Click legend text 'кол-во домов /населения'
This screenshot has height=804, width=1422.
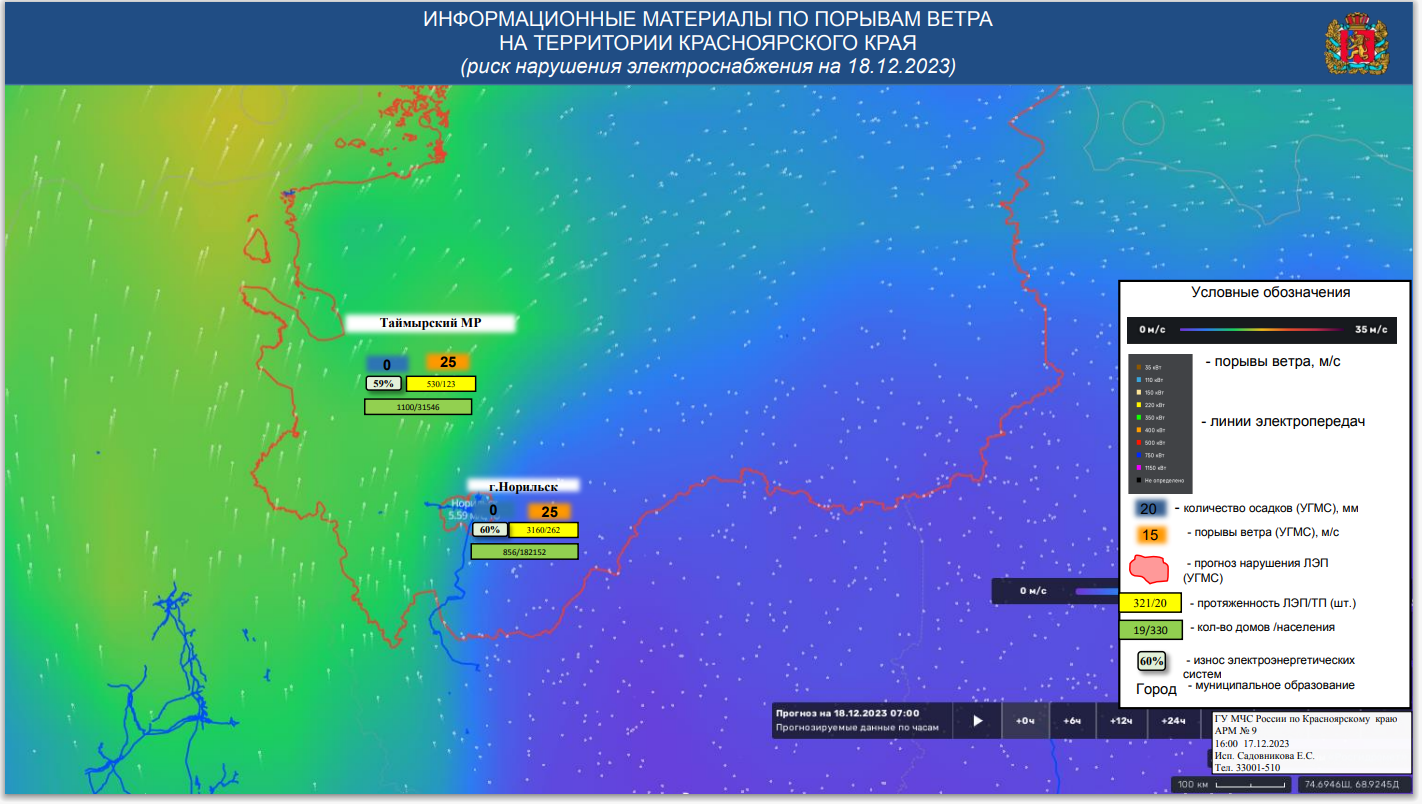[1262, 627]
